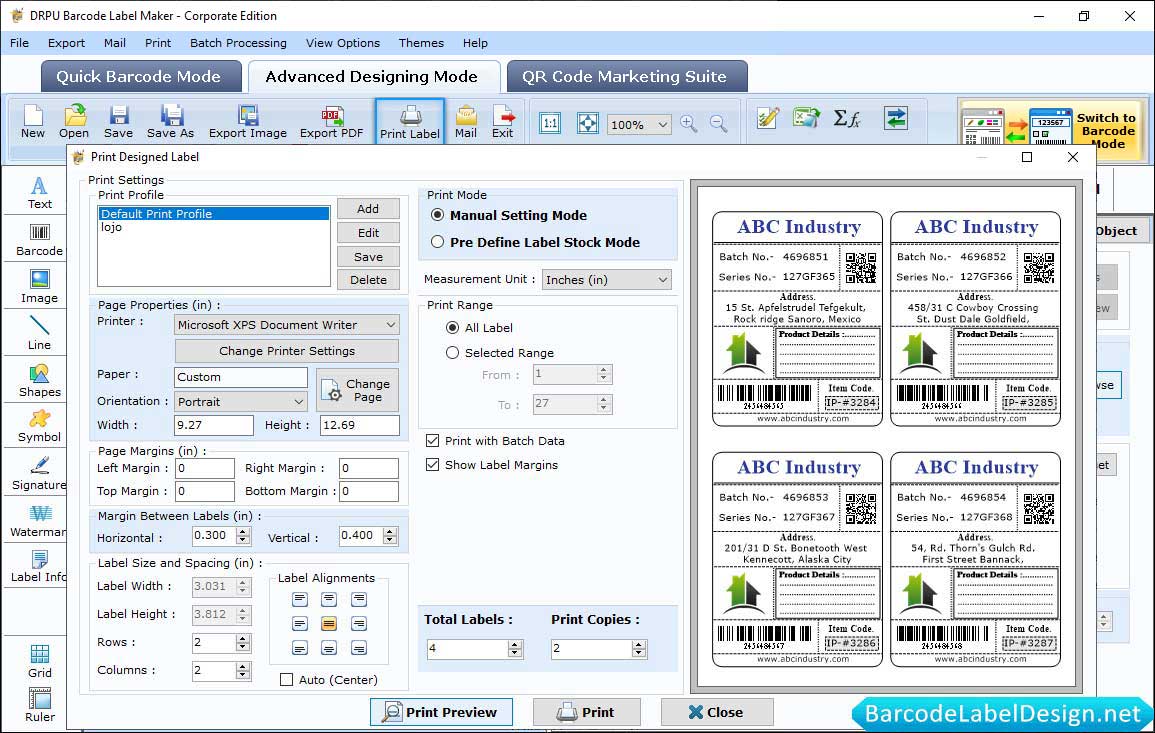Select Manual Setting Mode radio button

point(438,215)
